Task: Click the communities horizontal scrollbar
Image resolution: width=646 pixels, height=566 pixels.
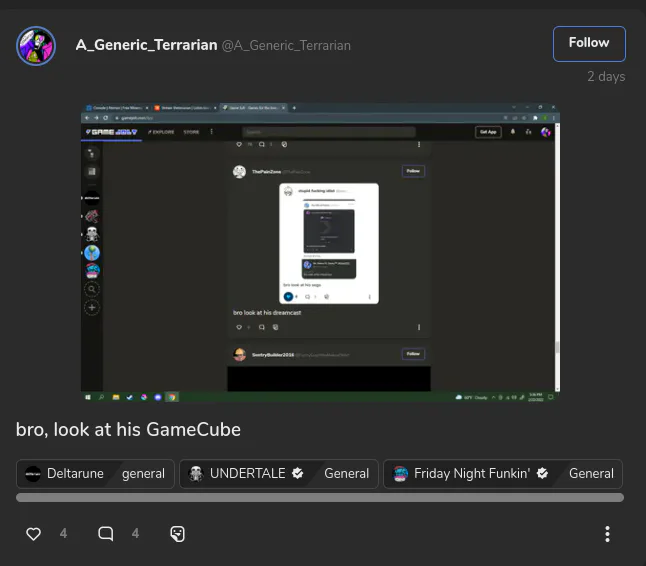Action: pos(320,497)
